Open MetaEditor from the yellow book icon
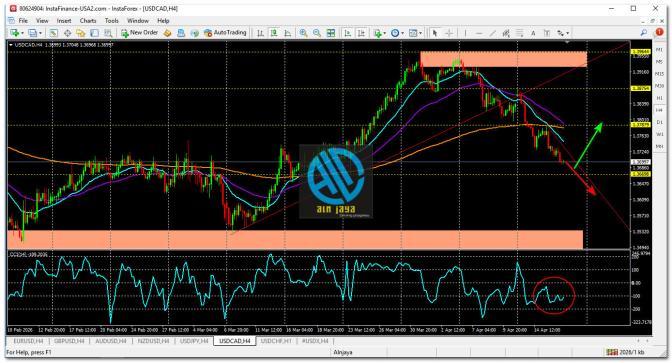 167,33
